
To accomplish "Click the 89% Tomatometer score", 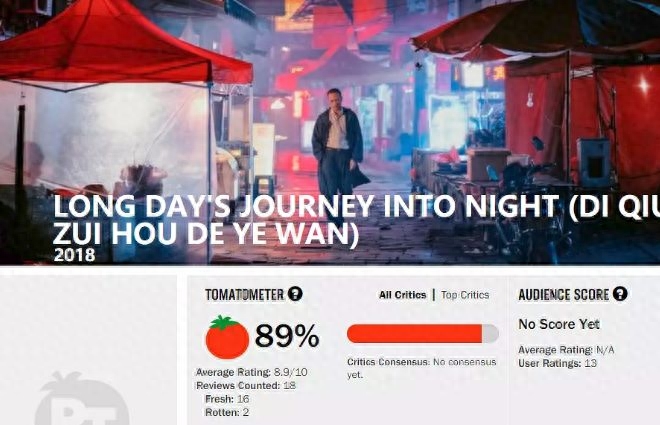I will pyautogui.click(x=287, y=336).
